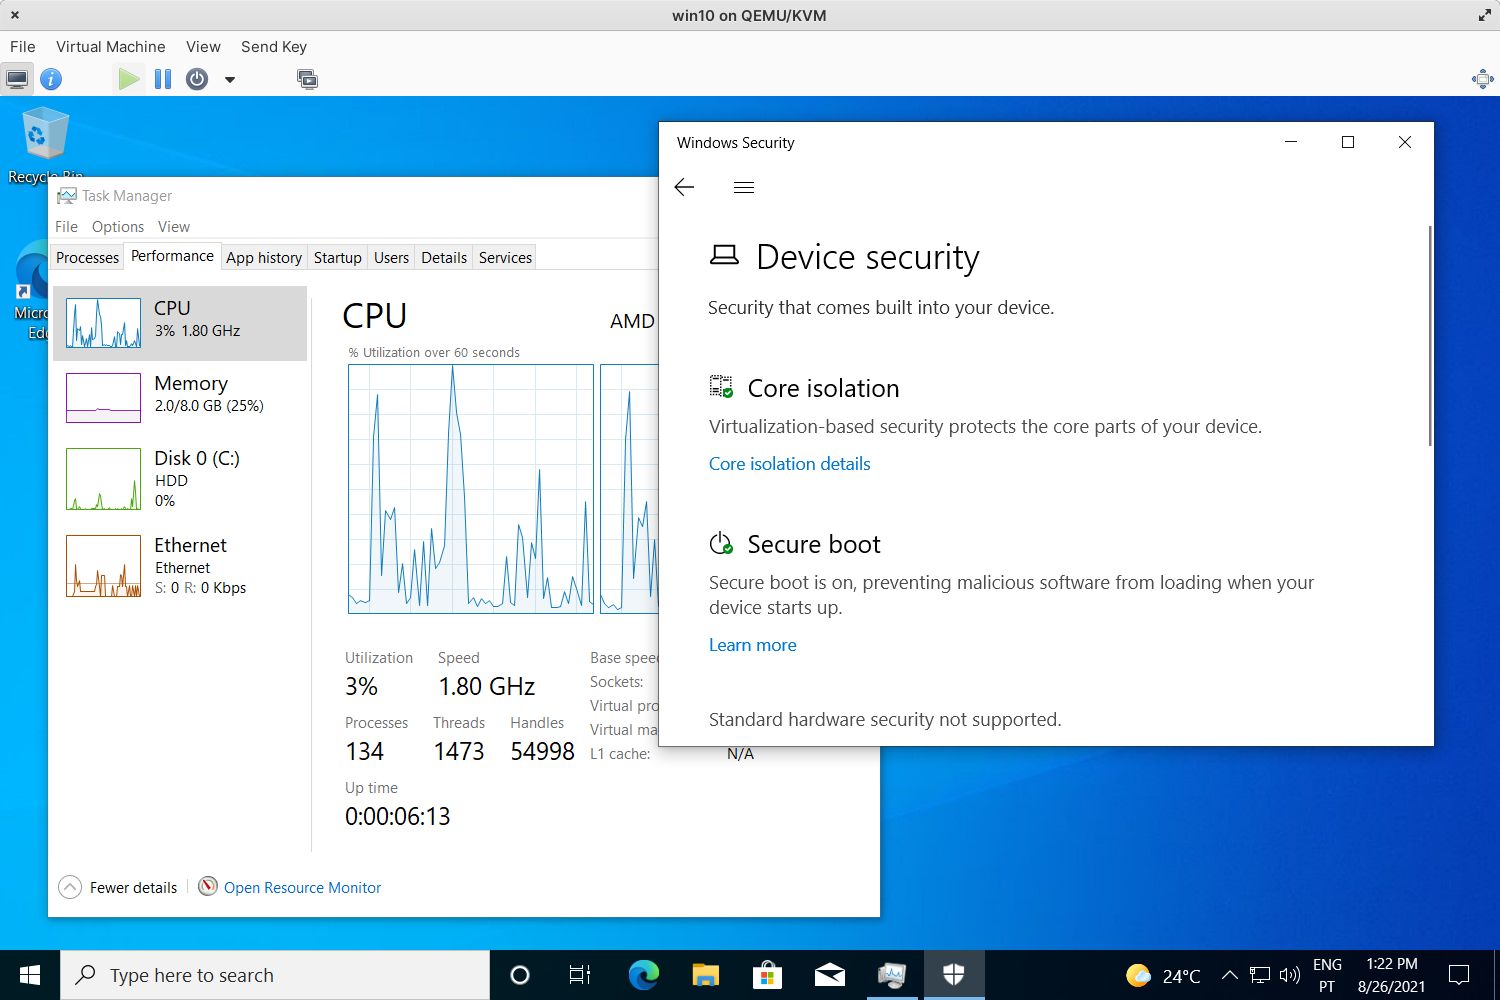Image resolution: width=1500 pixels, height=1000 pixels.
Task: Toggle fullscreen icon in viewer title bar
Action: pyautogui.click(x=1485, y=15)
